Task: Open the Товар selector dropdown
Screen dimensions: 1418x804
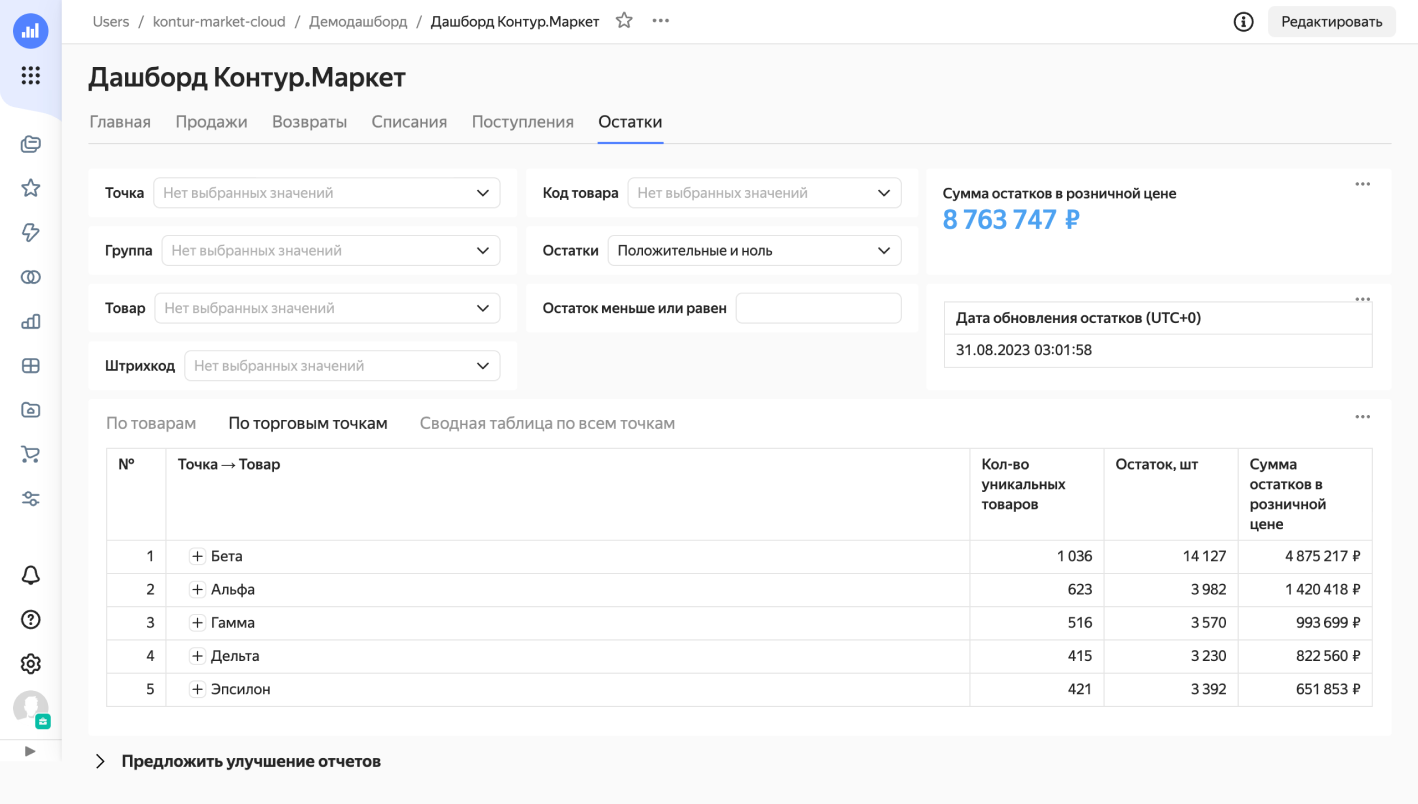Action: click(327, 308)
